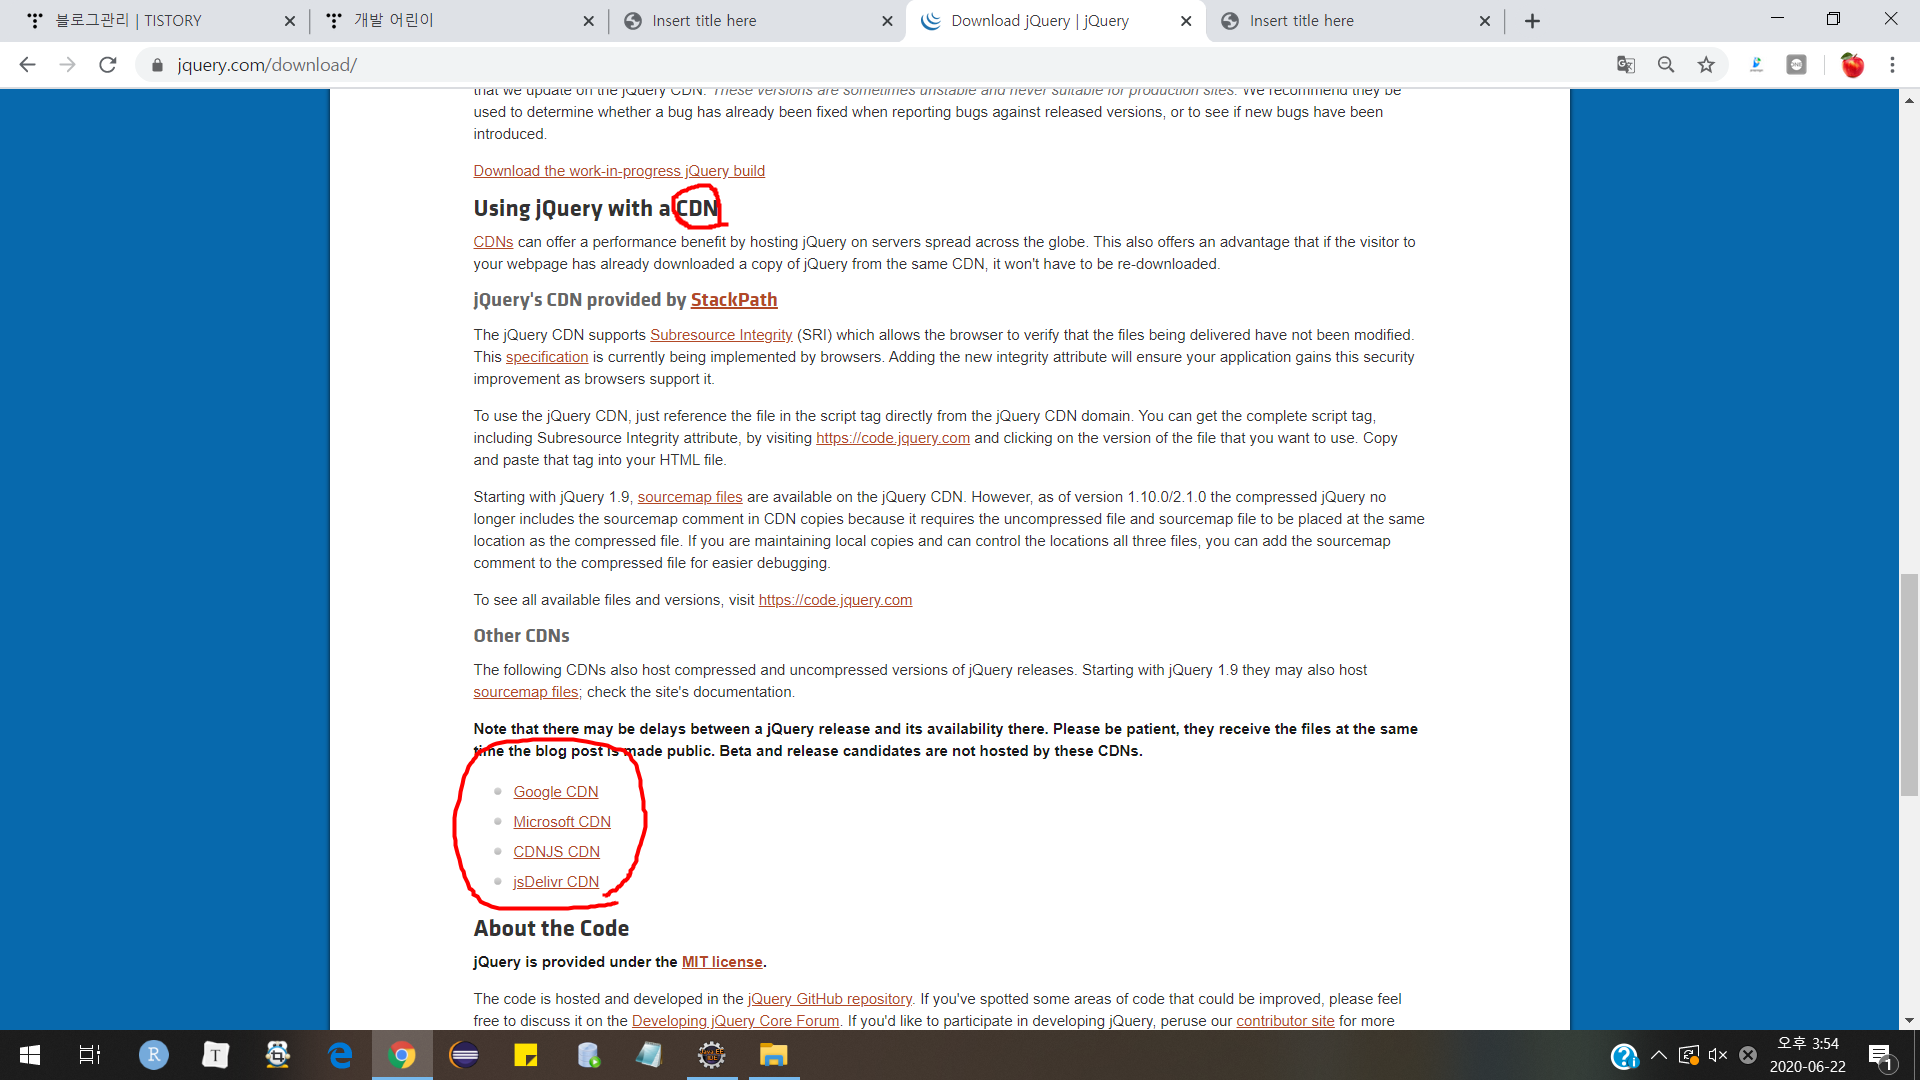Switch to the 블로그관리 TISTORY tab
1920x1080 pixels.
128,21
